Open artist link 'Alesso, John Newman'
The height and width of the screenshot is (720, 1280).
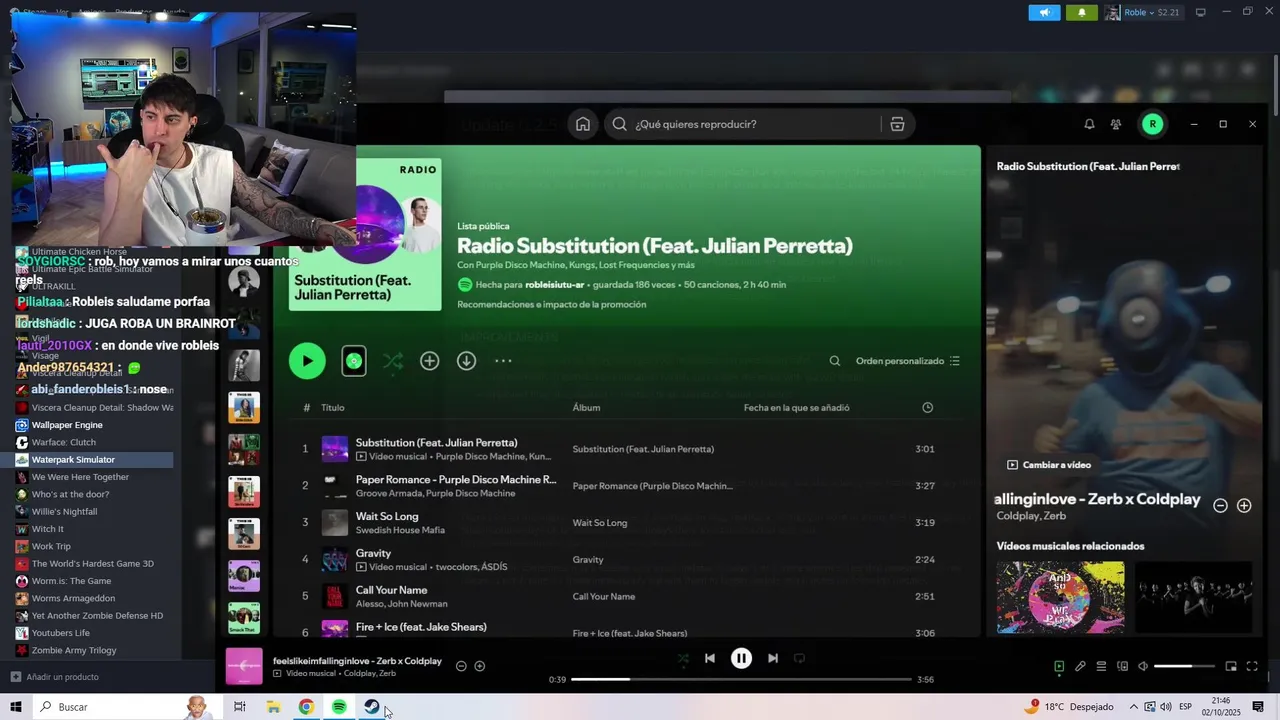tap(401, 604)
